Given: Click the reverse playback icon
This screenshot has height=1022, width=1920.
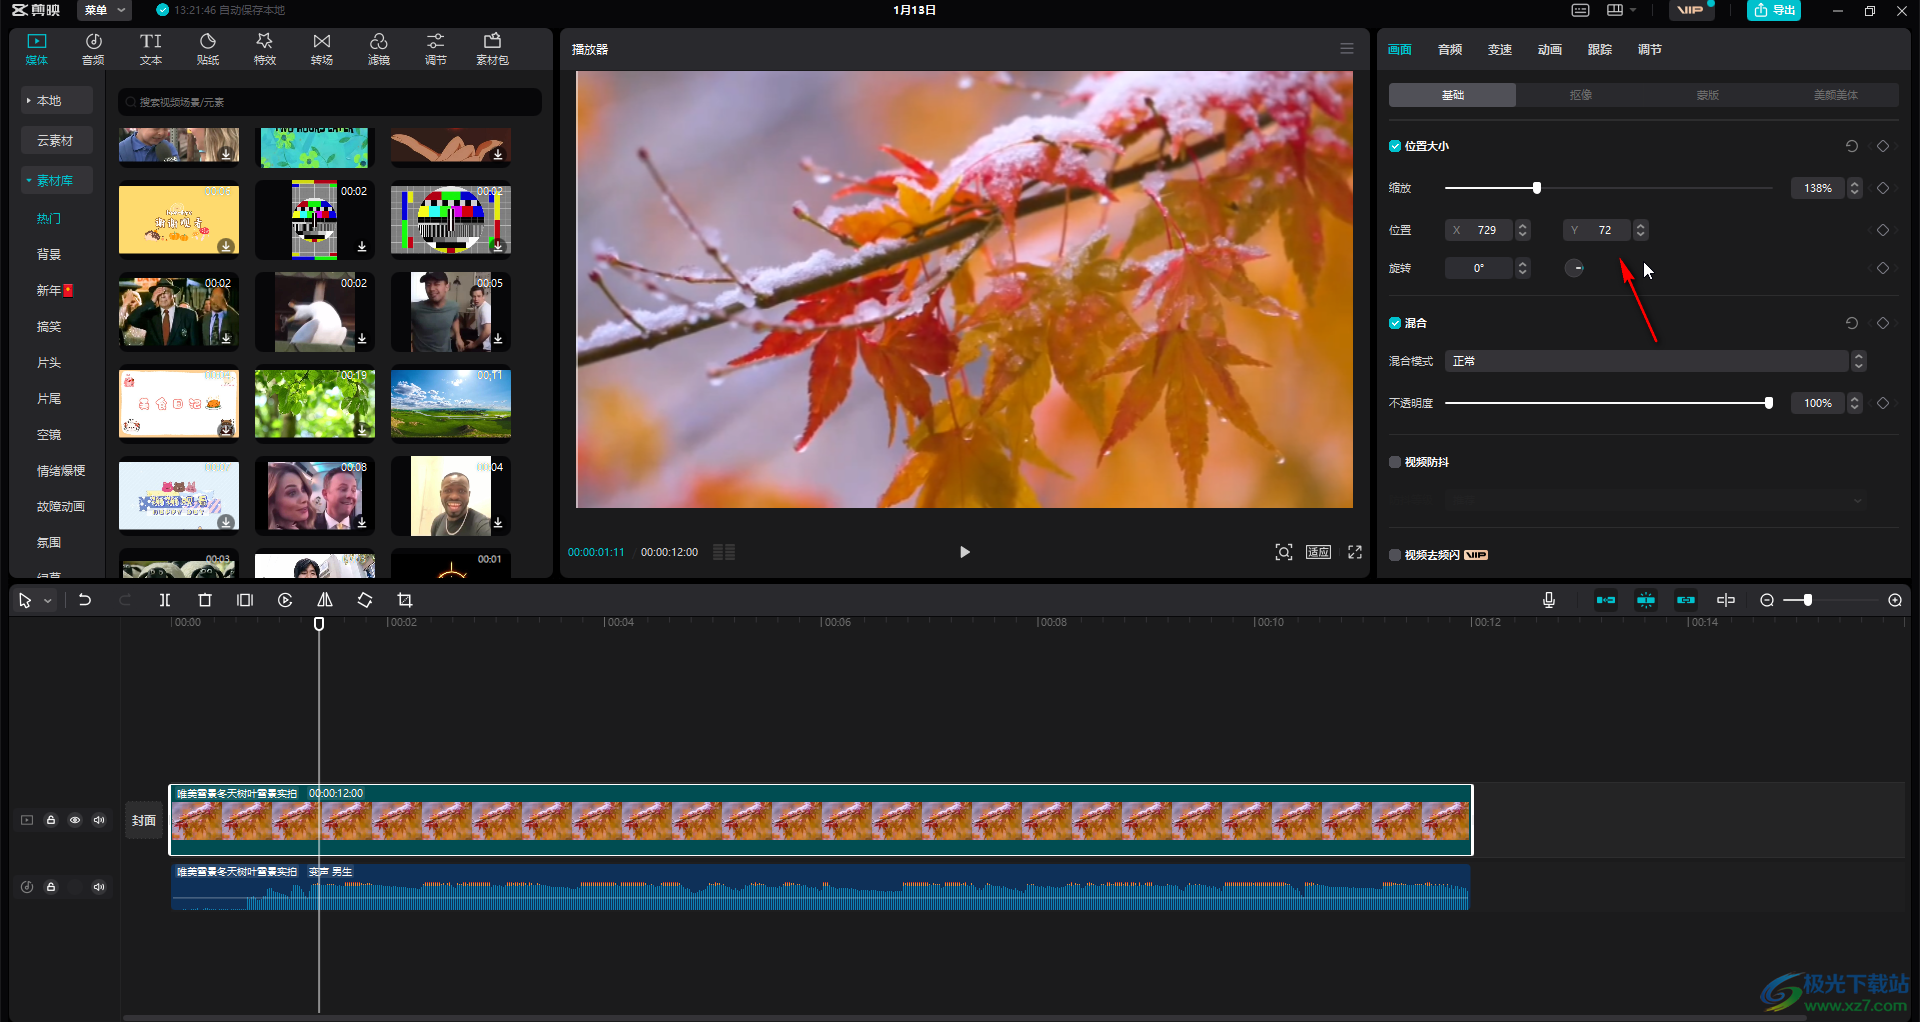Looking at the screenshot, I should tap(285, 600).
